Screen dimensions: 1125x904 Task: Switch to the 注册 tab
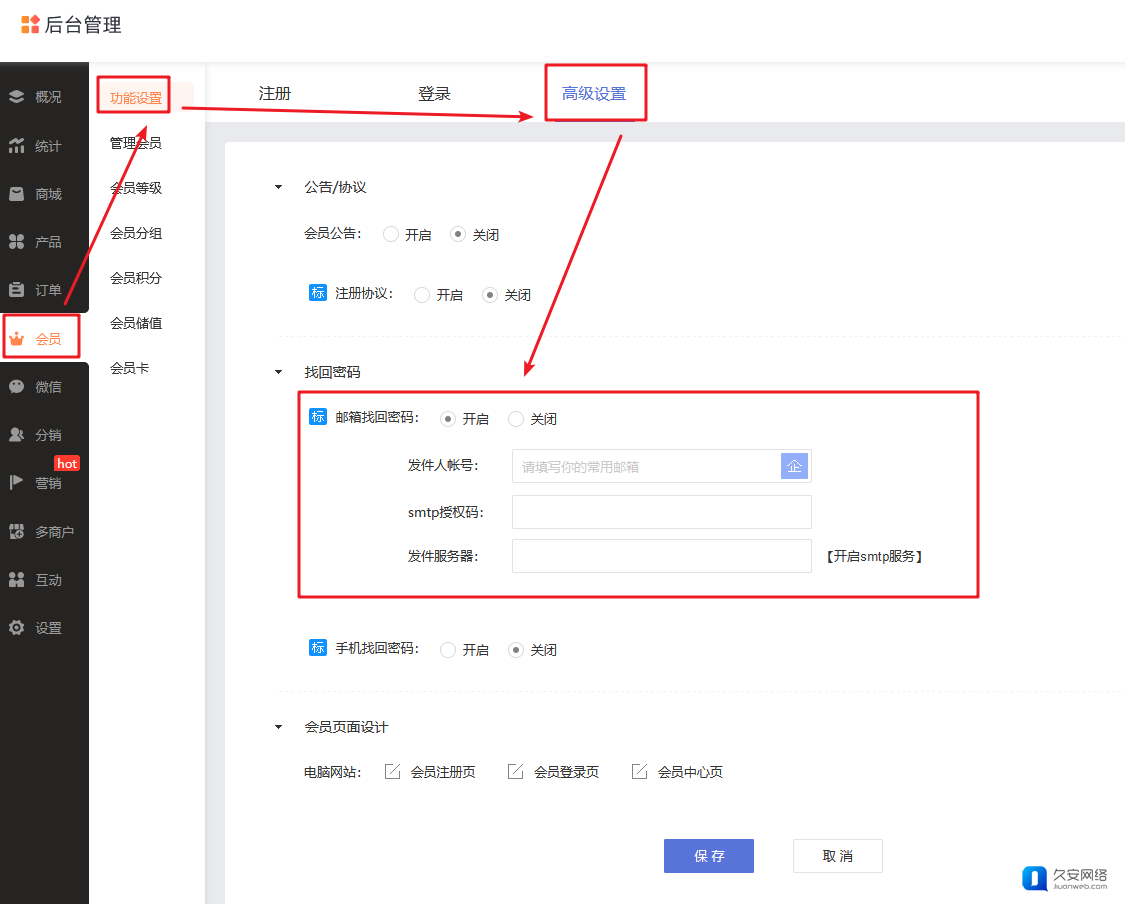click(275, 94)
